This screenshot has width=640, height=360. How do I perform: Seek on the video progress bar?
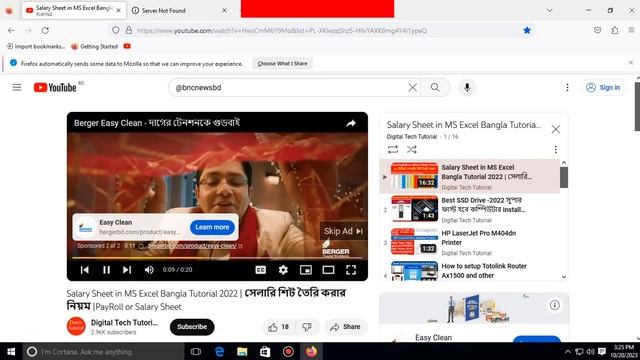217,258
